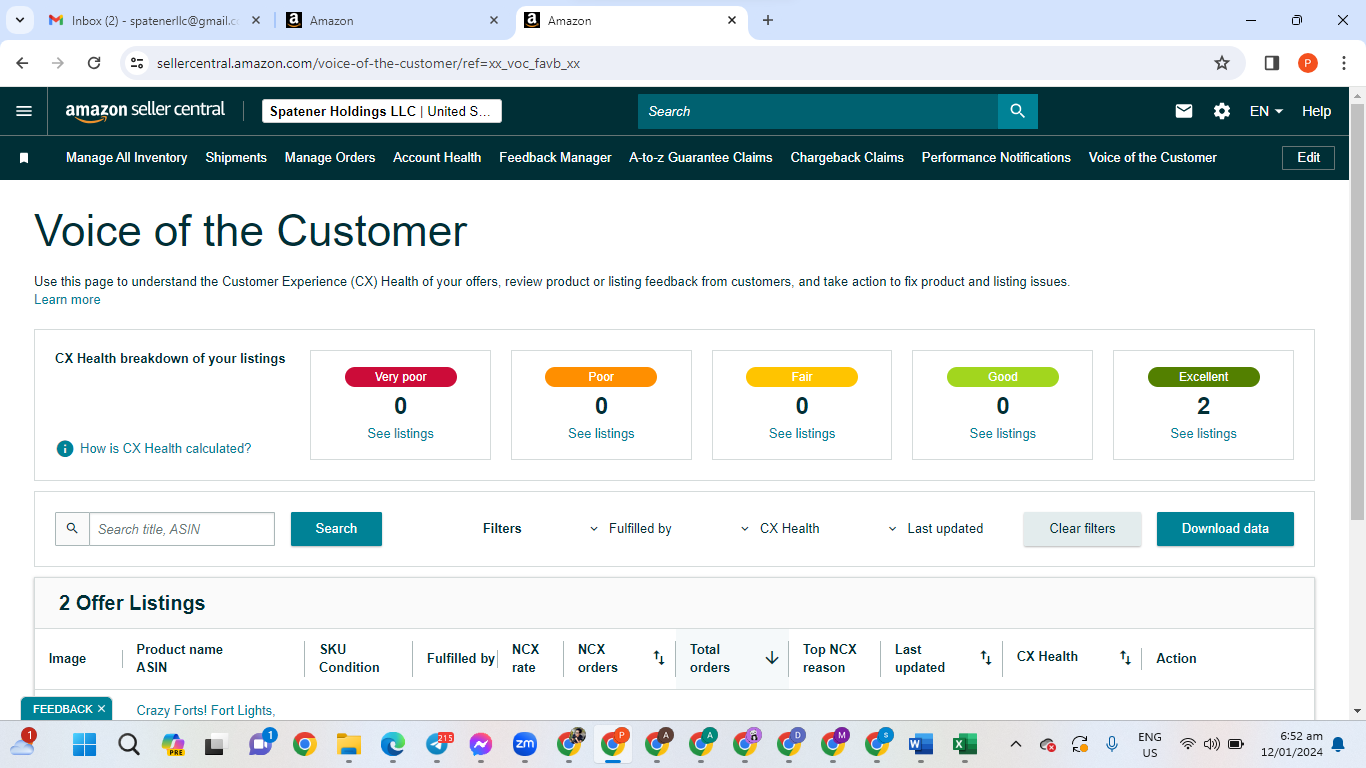Bookmark this page with the star icon
The image size is (1366, 768).
click(x=1222, y=63)
